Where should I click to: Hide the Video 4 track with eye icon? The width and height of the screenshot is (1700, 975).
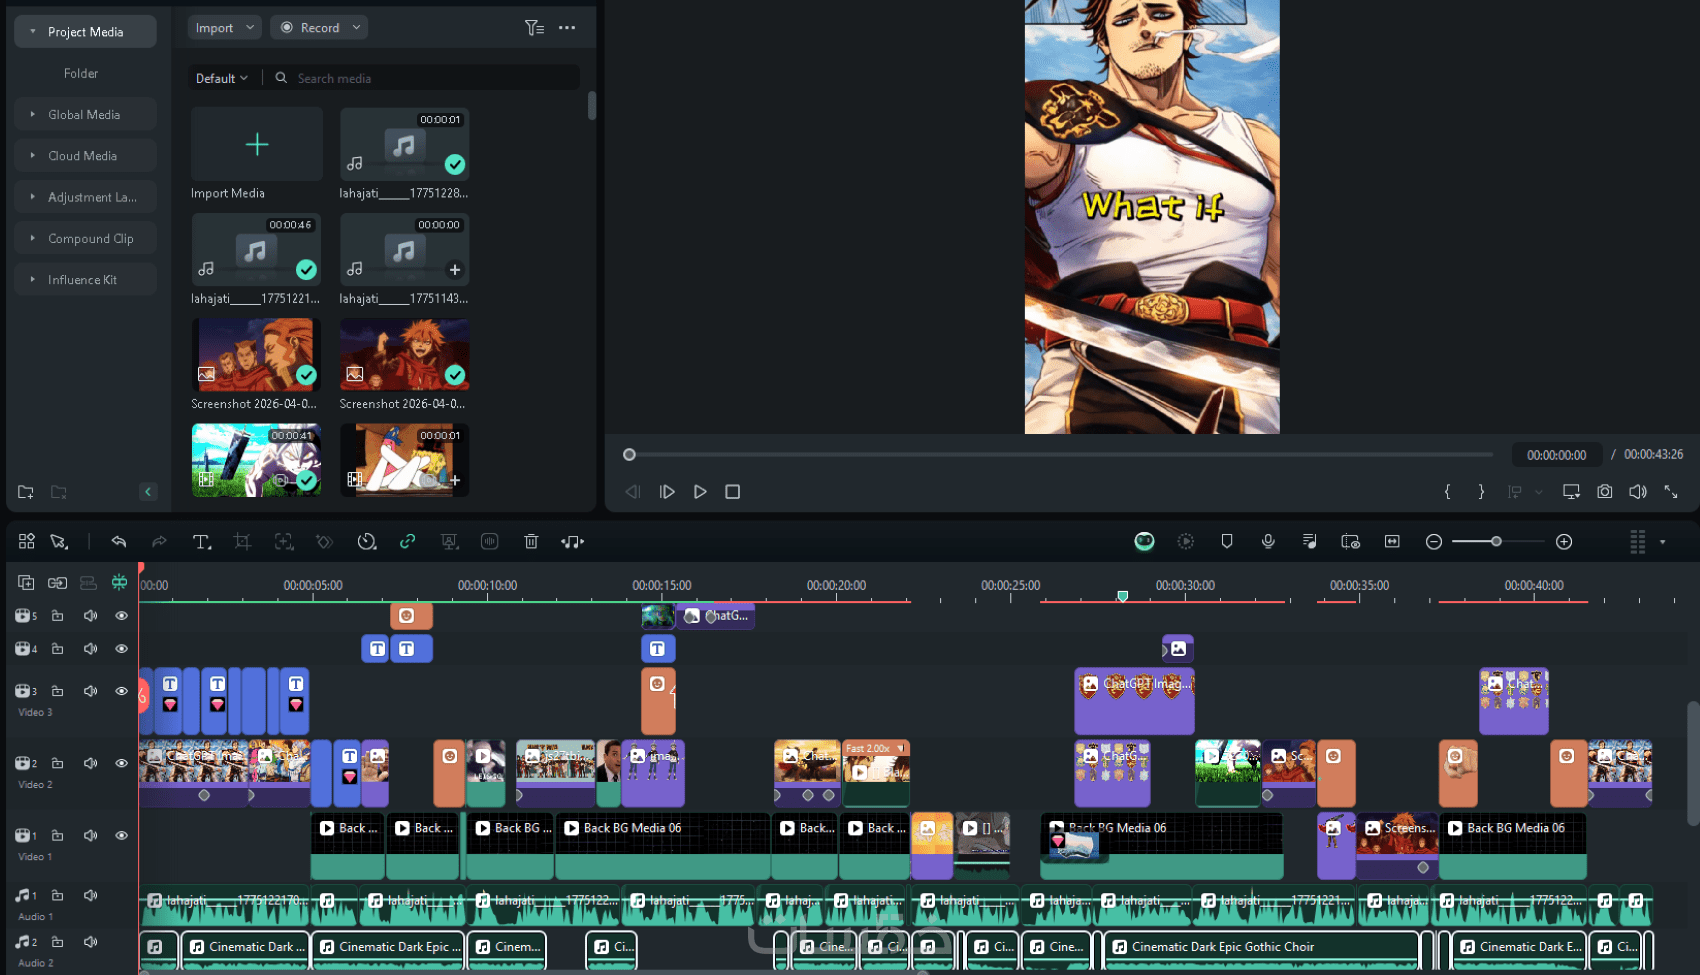122,649
